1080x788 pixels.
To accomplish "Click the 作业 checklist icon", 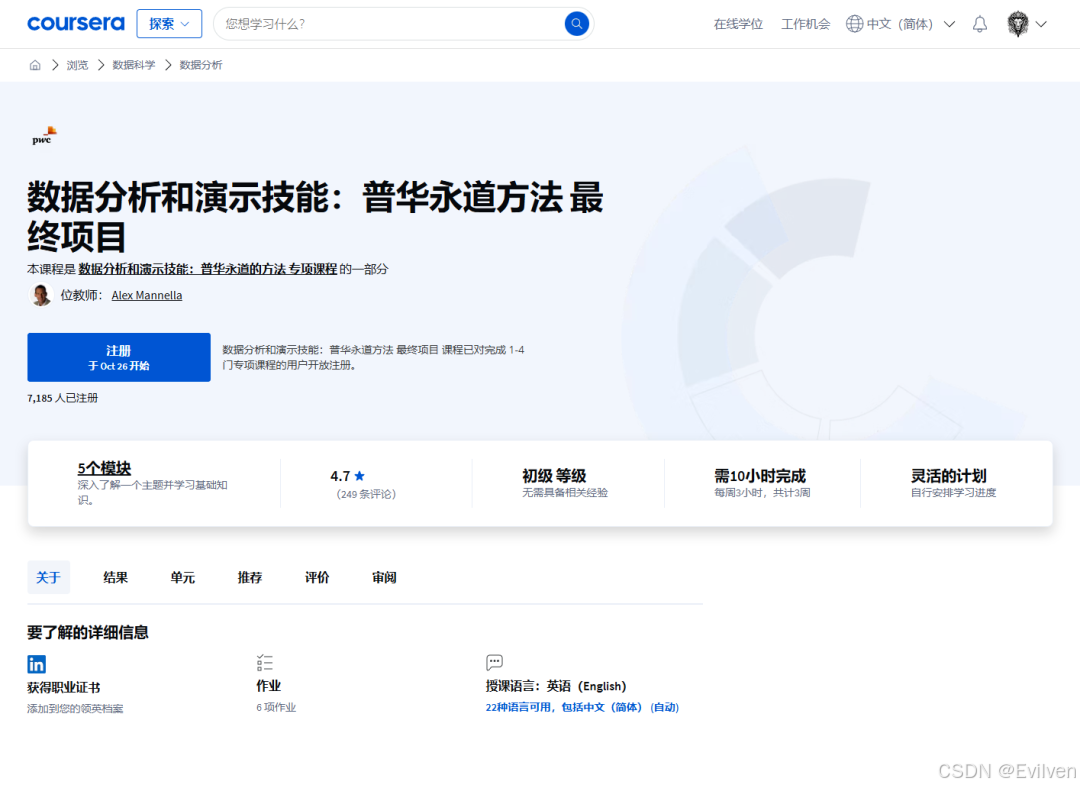I will pyautogui.click(x=264, y=663).
